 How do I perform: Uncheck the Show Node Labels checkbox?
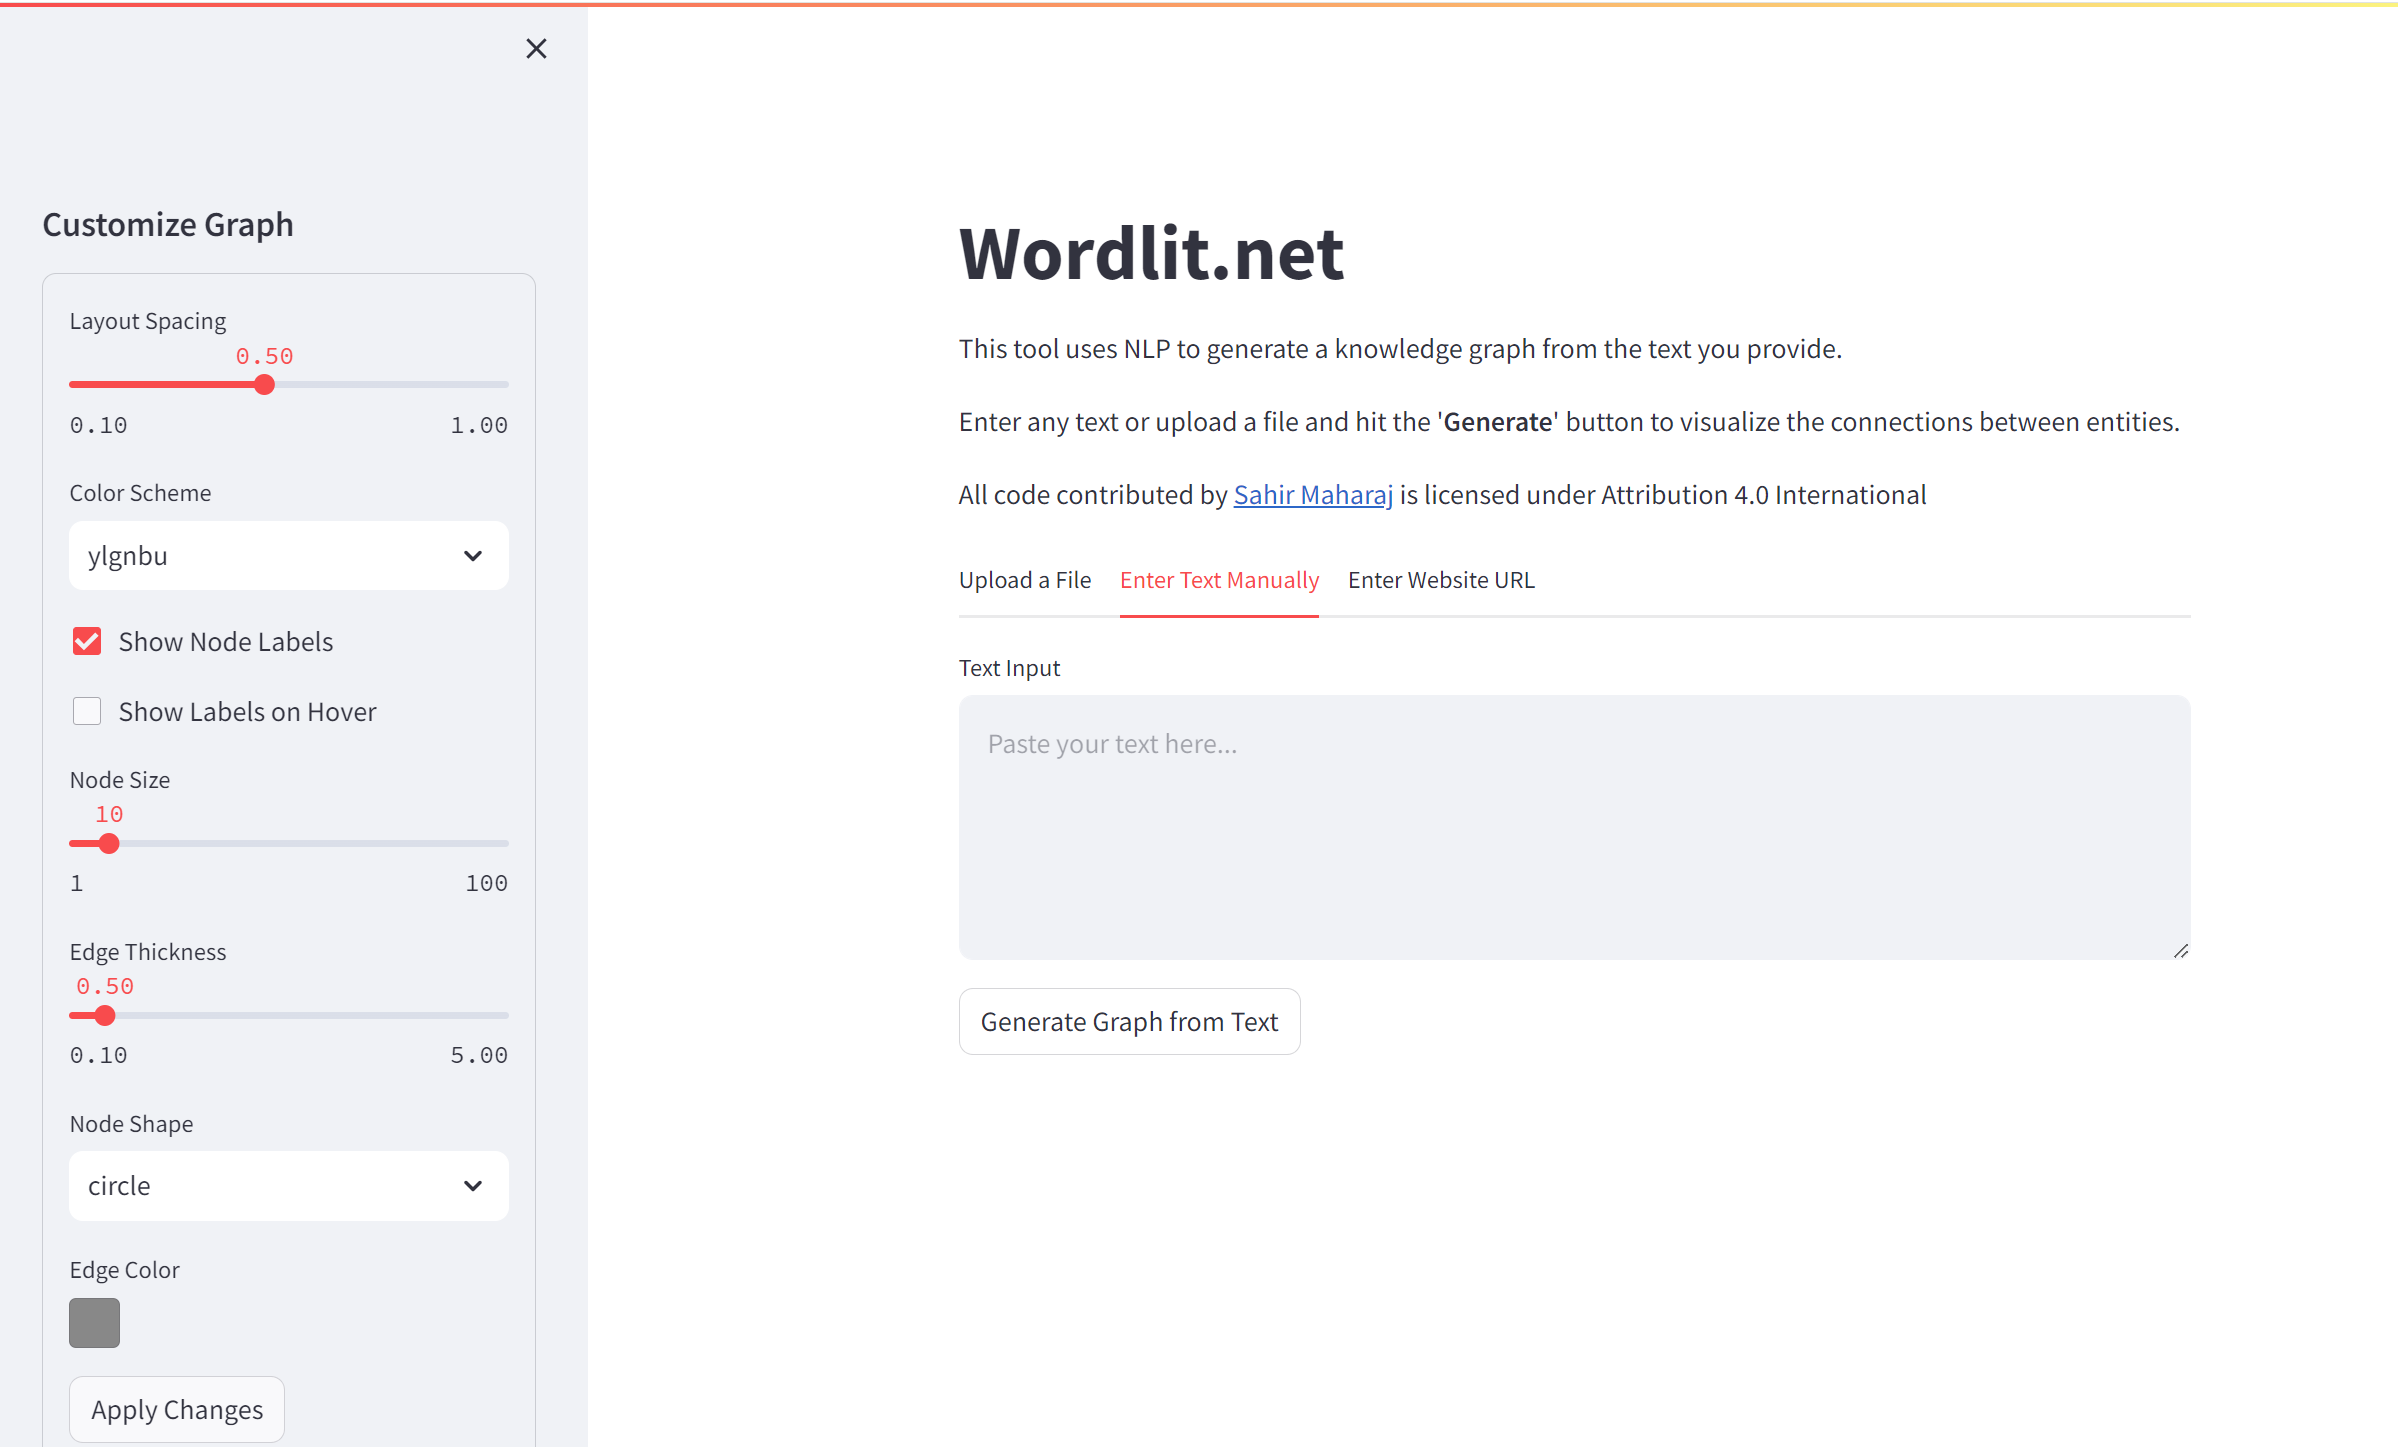[87, 641]
